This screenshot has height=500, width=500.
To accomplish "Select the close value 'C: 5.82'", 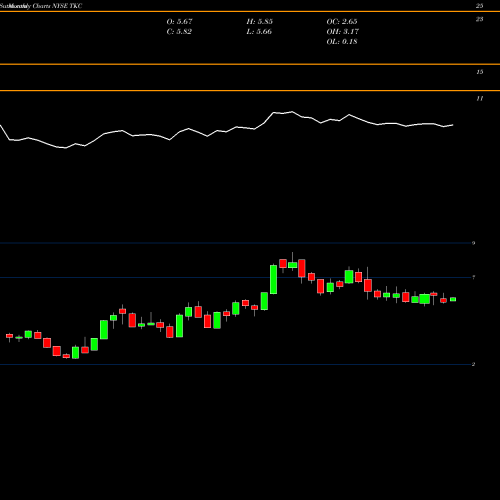I will click(179, 31).
